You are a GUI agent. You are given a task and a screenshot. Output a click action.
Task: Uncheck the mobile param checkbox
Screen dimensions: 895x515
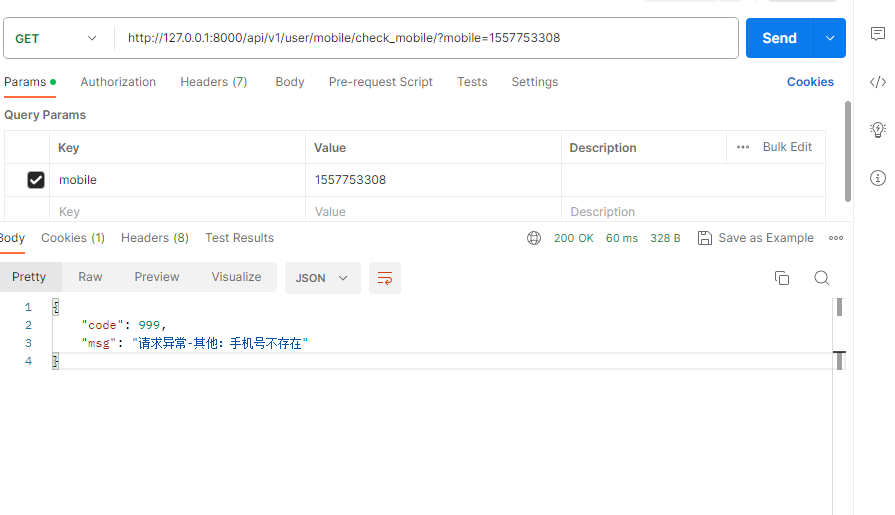tap(35, 180)
